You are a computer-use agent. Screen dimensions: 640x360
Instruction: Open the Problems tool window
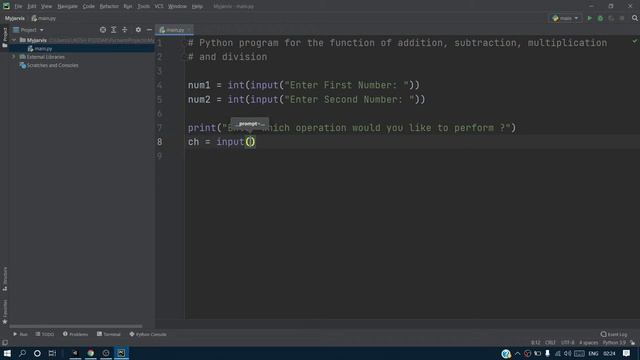[75, 334]
